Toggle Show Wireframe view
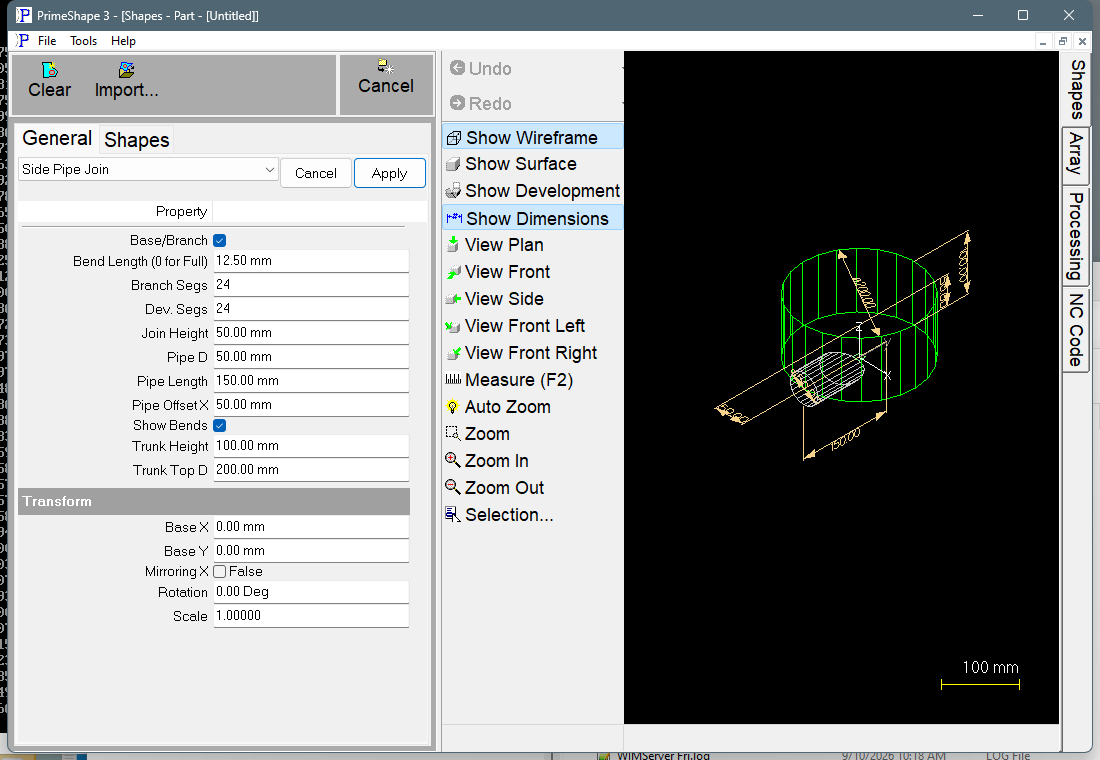The height and width of the screenshot is (760, 1100). [x=532, y=138]
